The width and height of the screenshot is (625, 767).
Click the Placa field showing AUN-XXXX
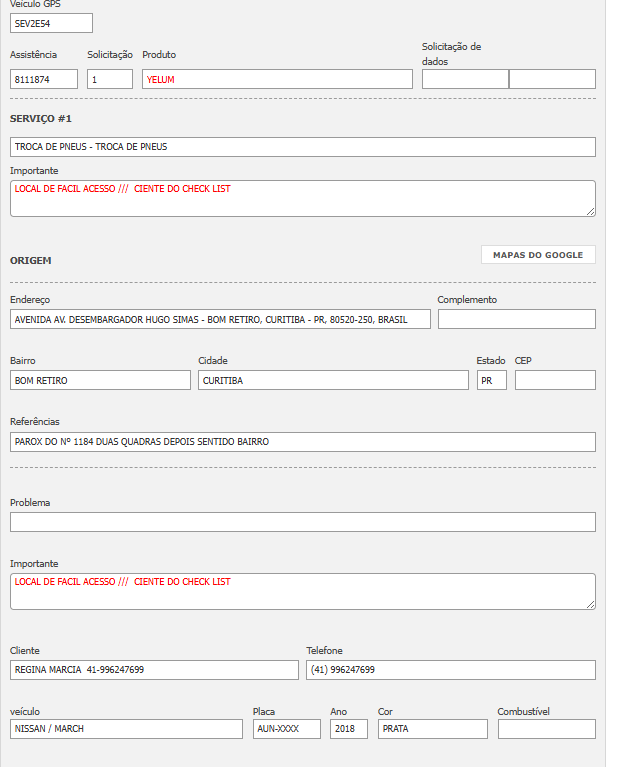click(286, 729)
